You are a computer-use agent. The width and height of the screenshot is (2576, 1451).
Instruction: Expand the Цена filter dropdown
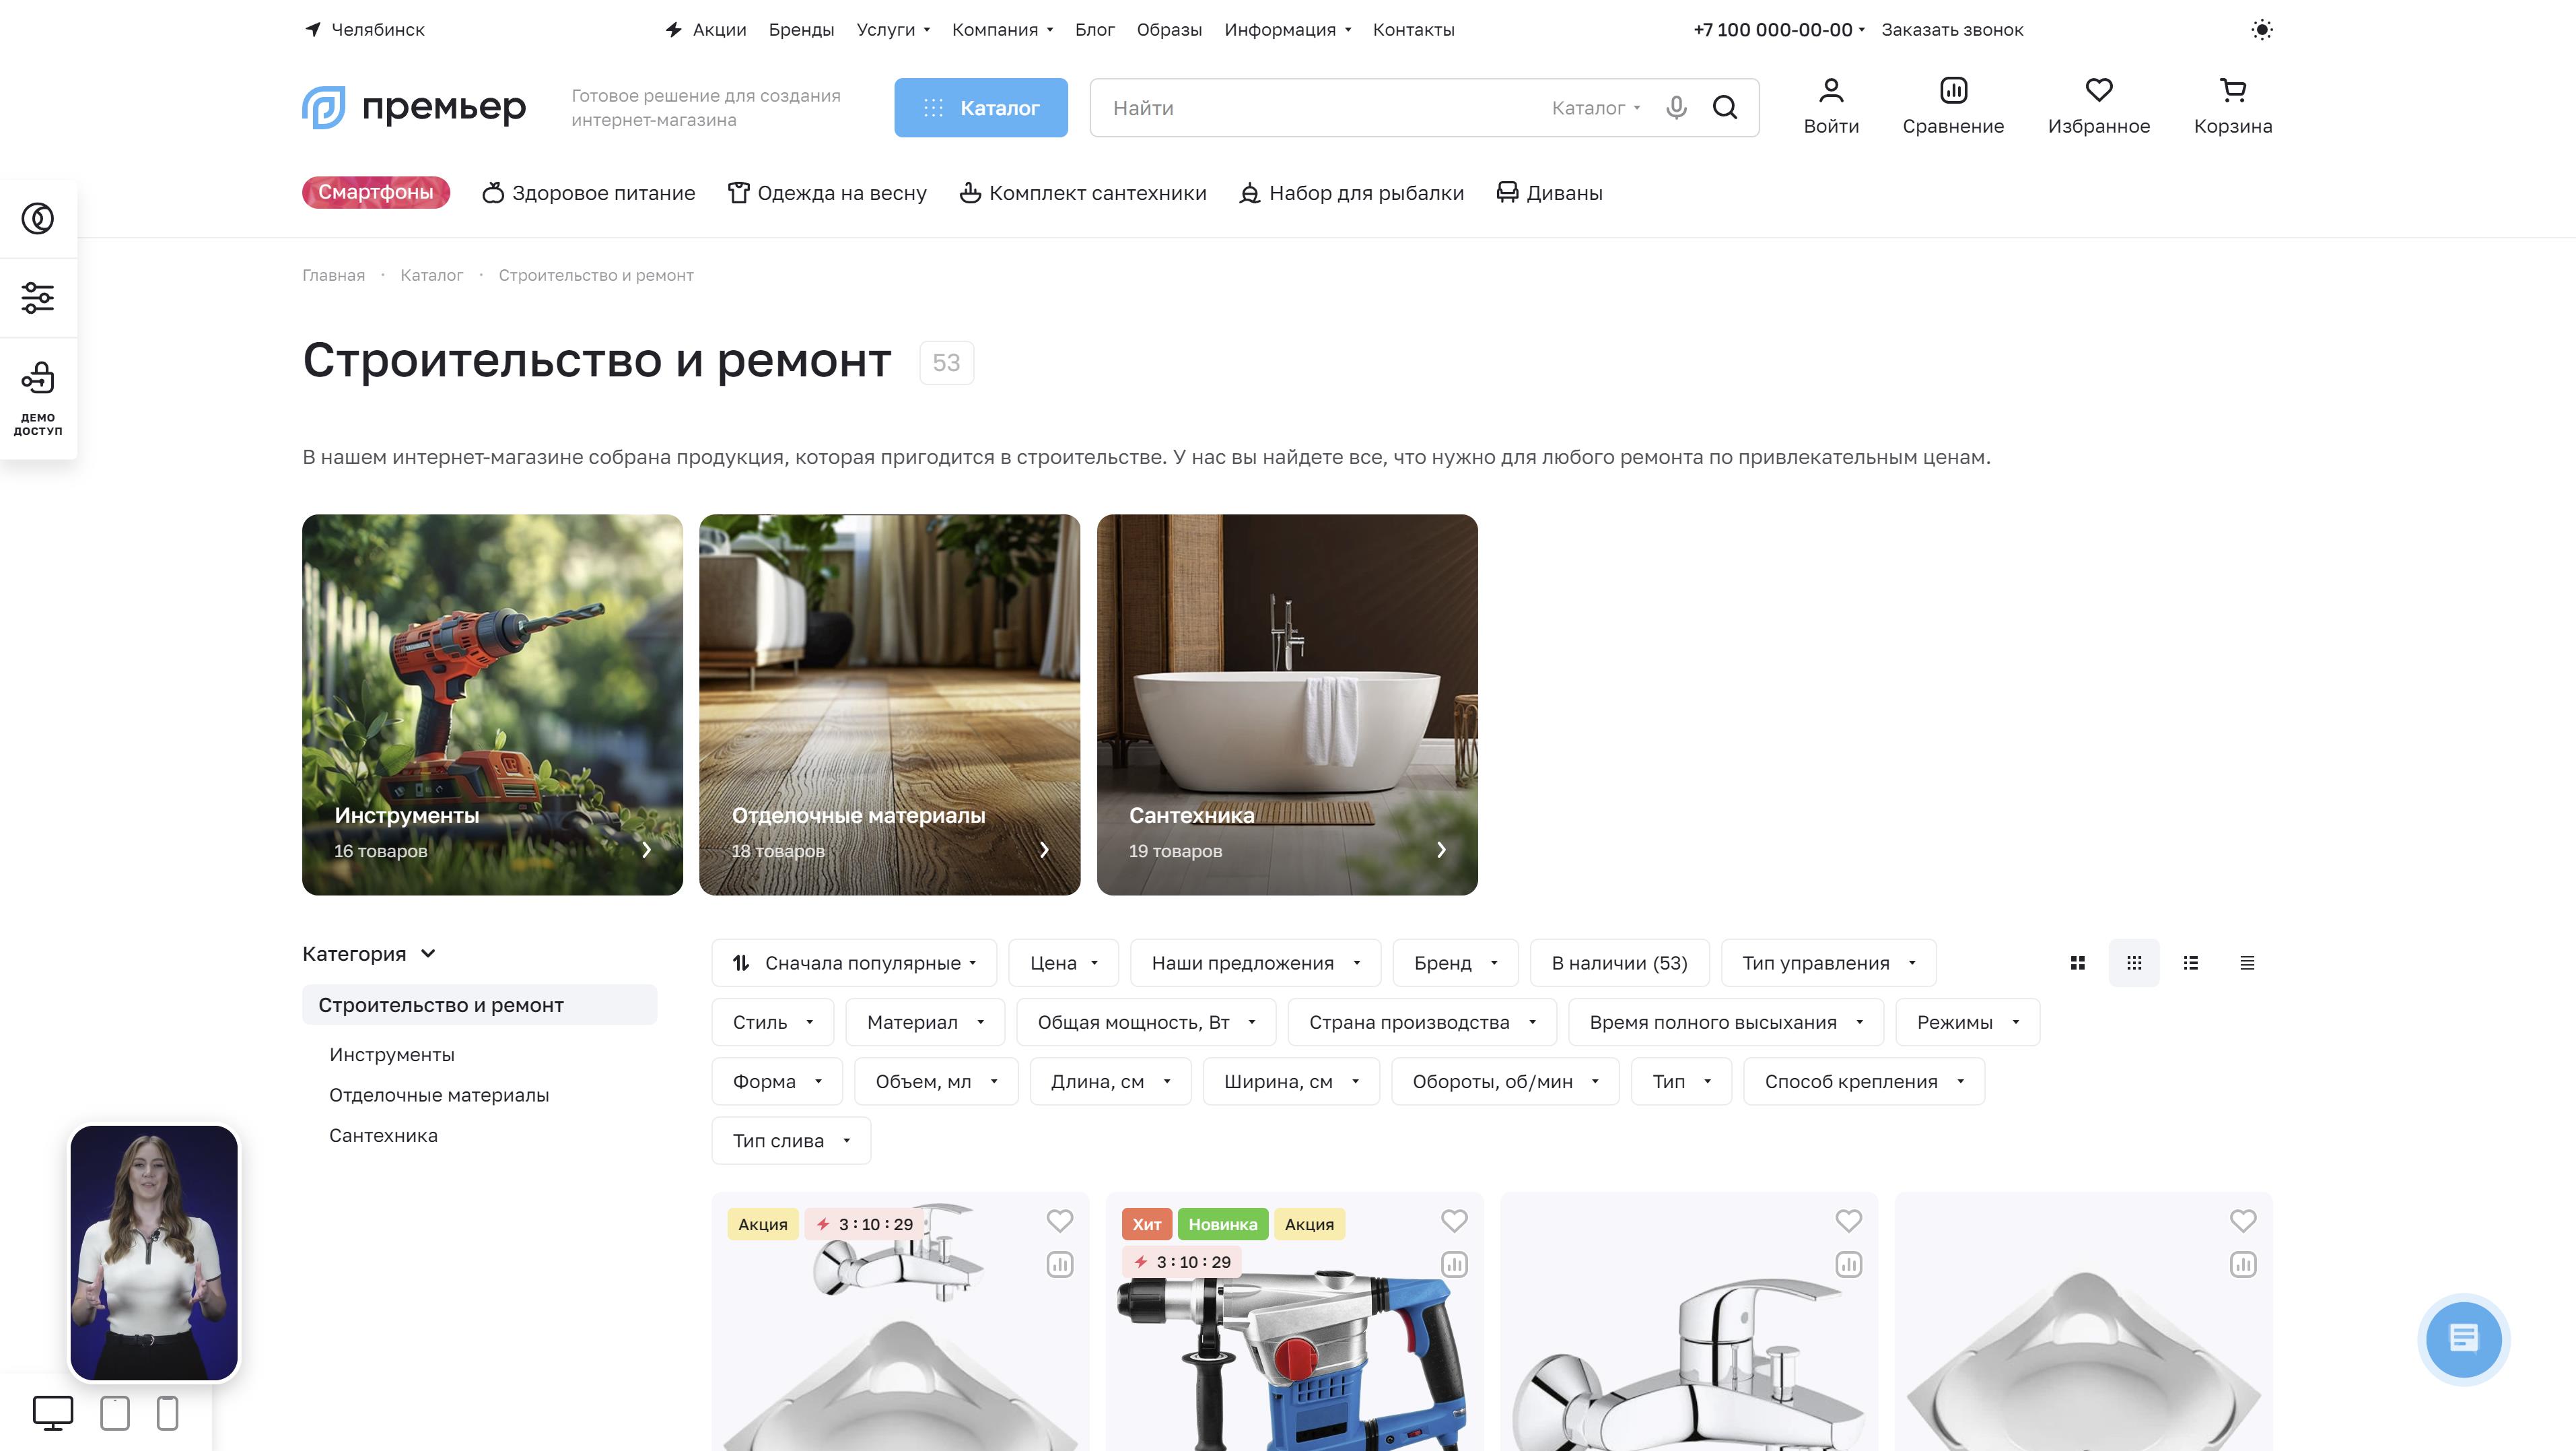pos(1064,963)
